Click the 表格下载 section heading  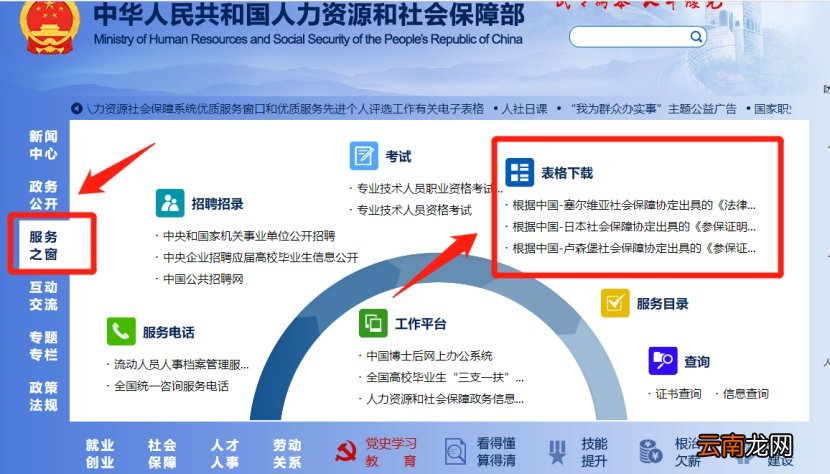pyautogui.click(x=567, y=173)
